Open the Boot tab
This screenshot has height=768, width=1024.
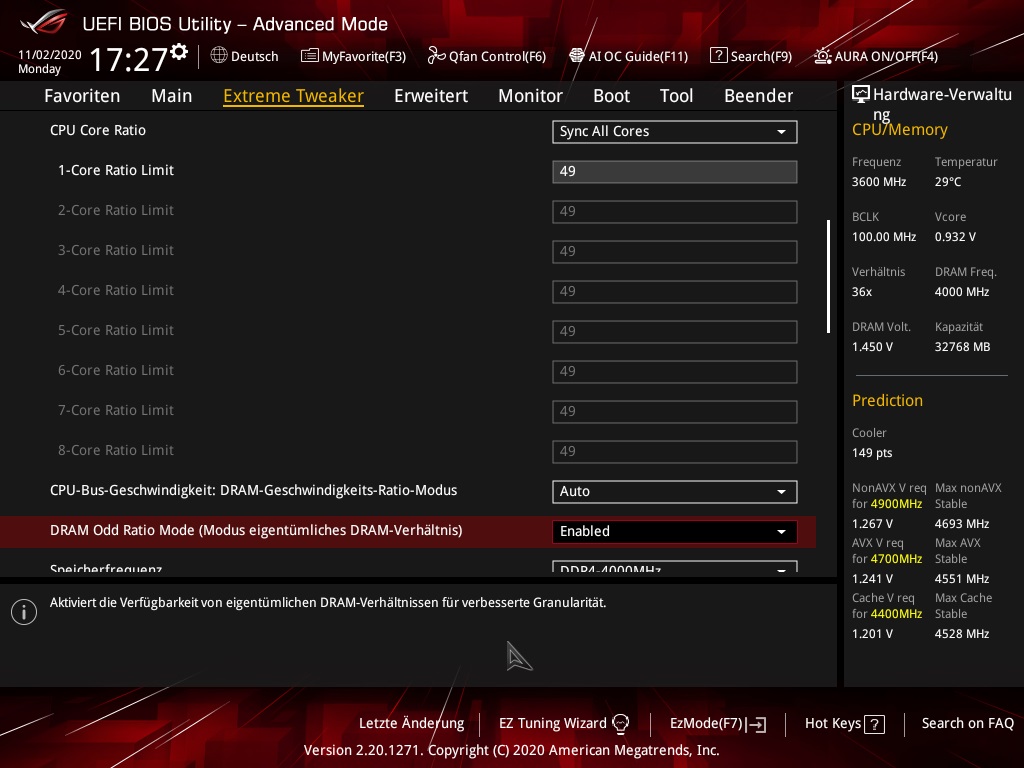pos(611,96)
